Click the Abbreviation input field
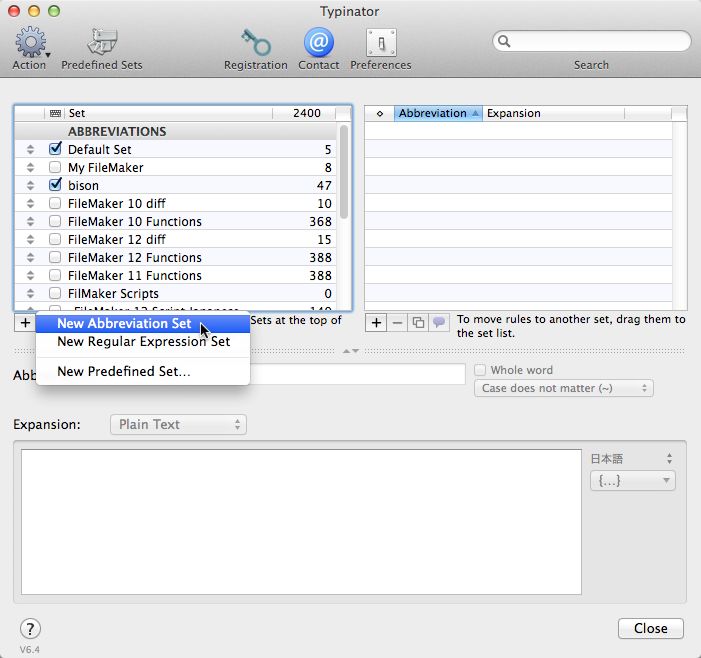The height and width of the screenshot is (658, 701). tap(358, 374)
